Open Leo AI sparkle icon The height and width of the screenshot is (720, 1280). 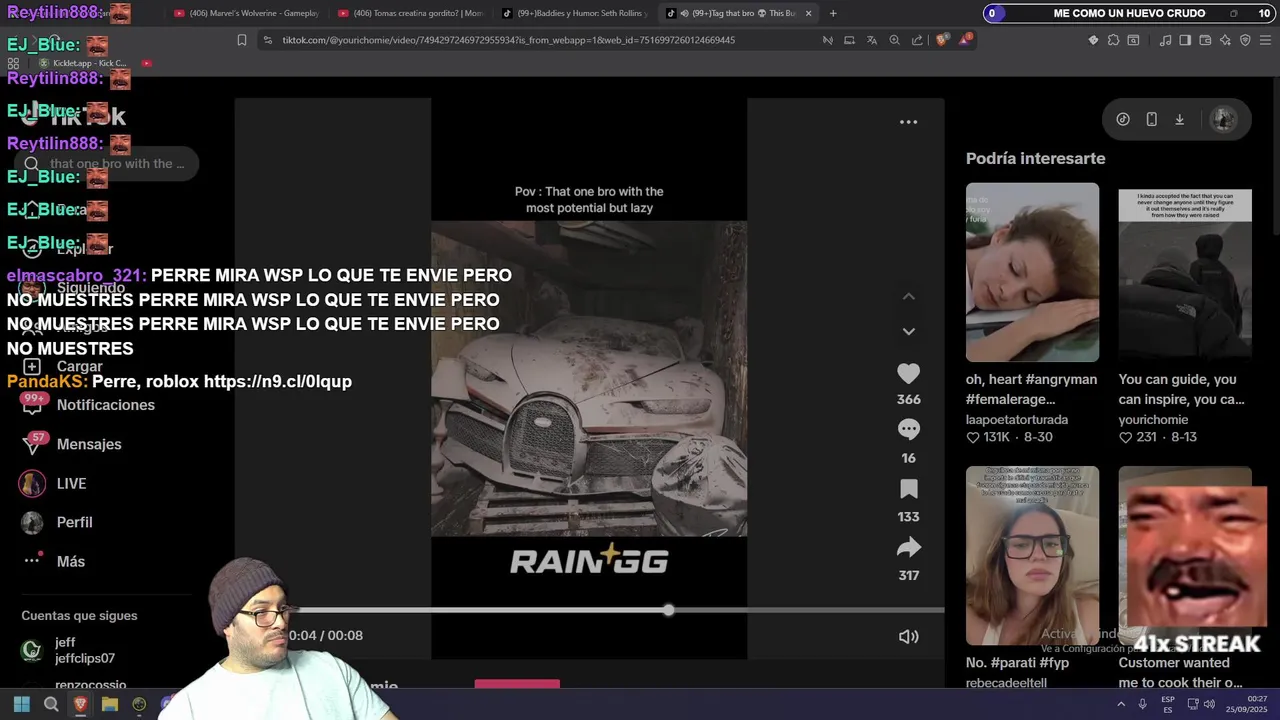click(x=1225, y=40)
